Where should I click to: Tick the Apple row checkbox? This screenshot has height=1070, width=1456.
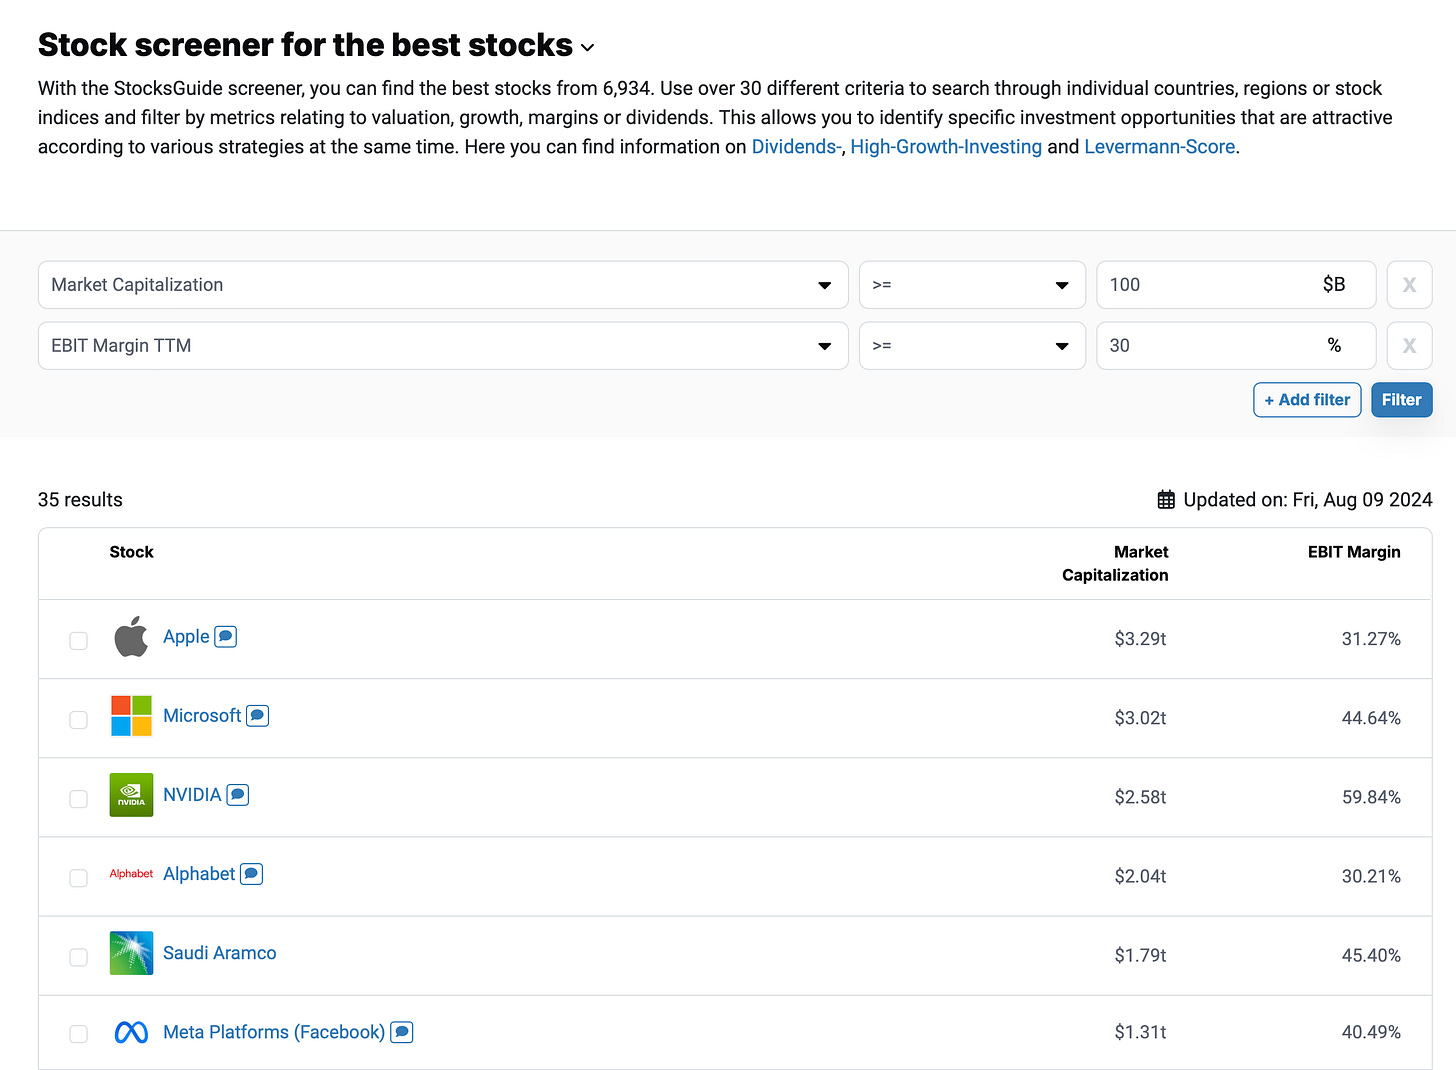click(x=78, y=641)
